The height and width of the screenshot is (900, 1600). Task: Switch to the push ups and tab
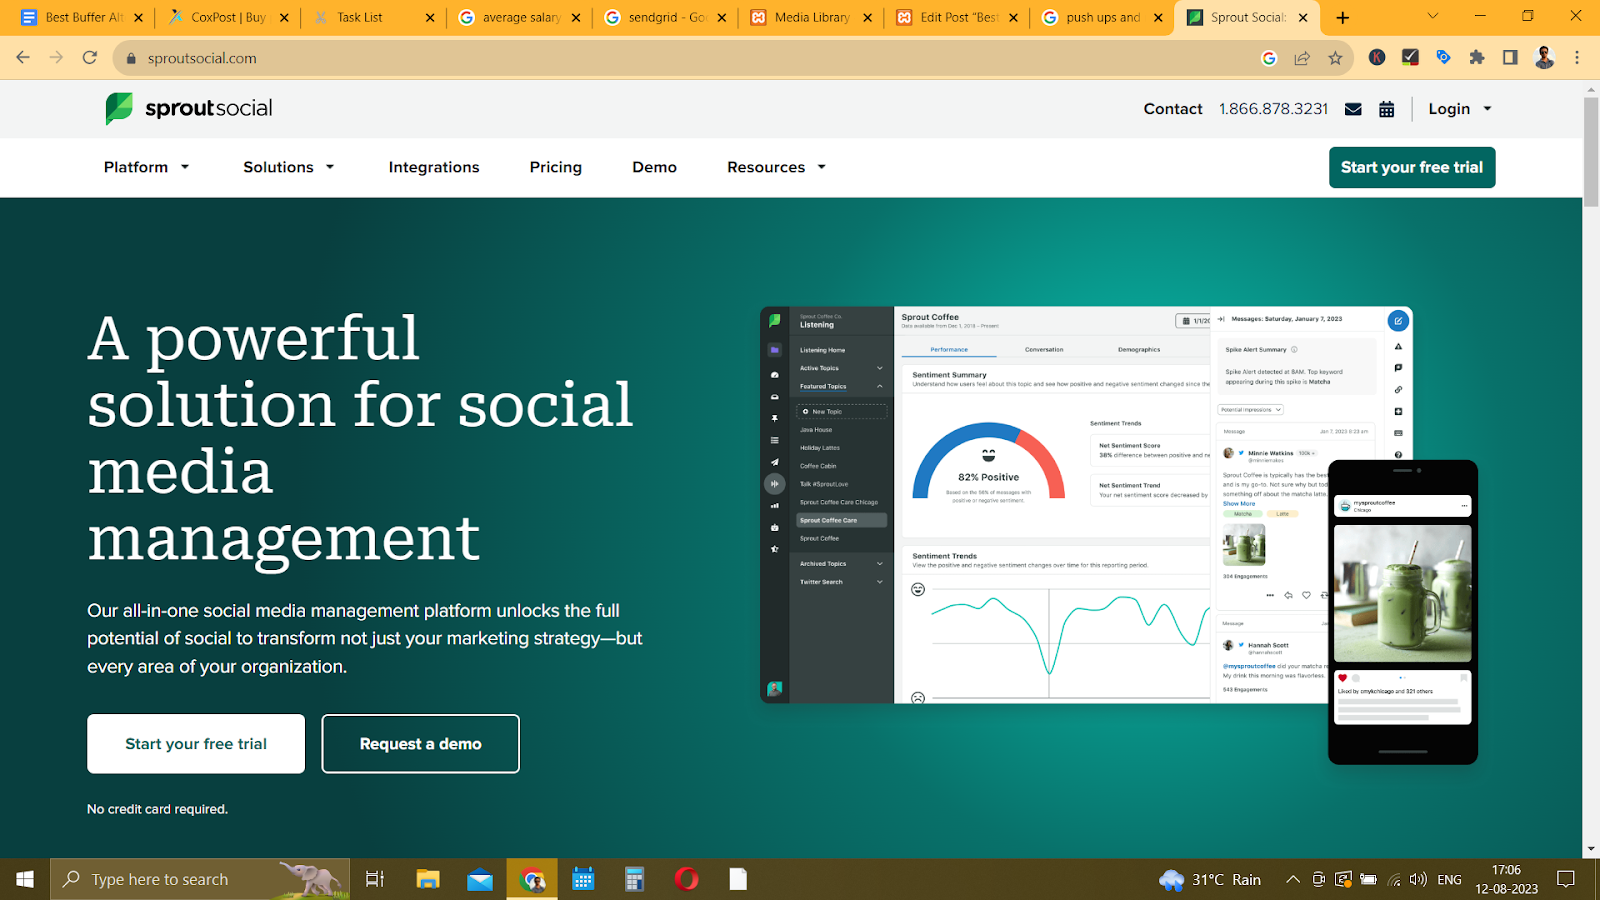[x=1103, y=17]
